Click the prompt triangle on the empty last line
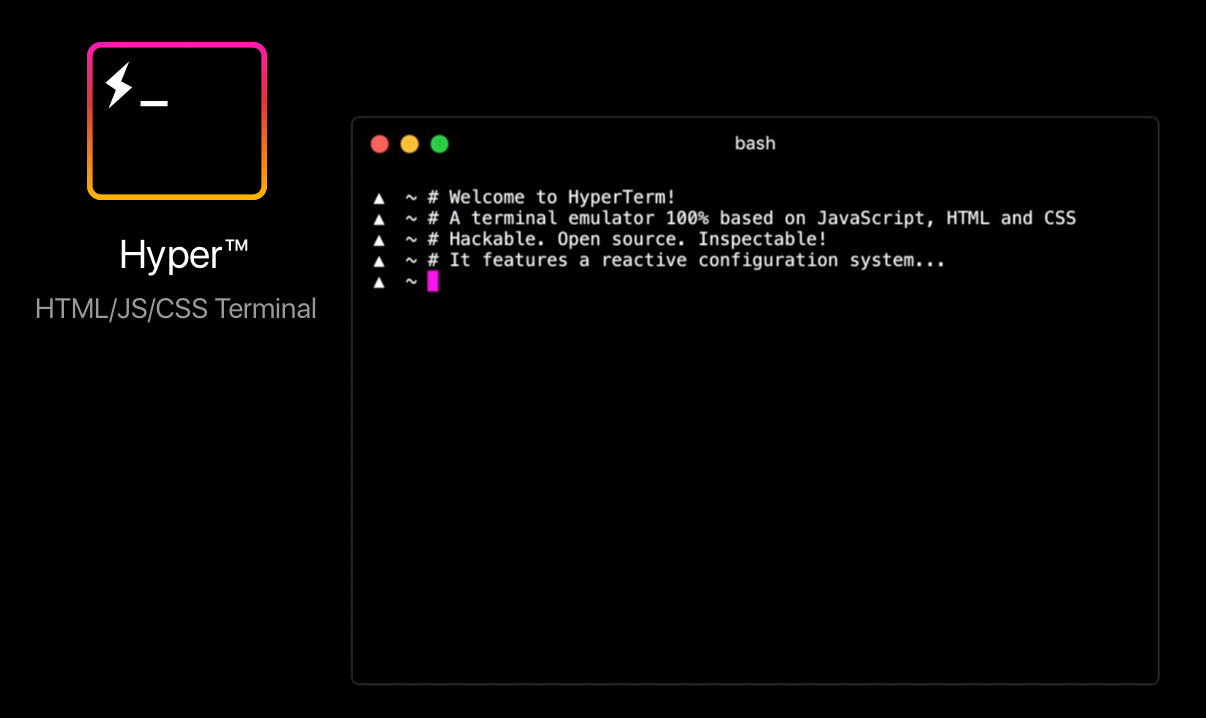The height and width of the screenshot is (718, 1206). click(x=379, y=283)
